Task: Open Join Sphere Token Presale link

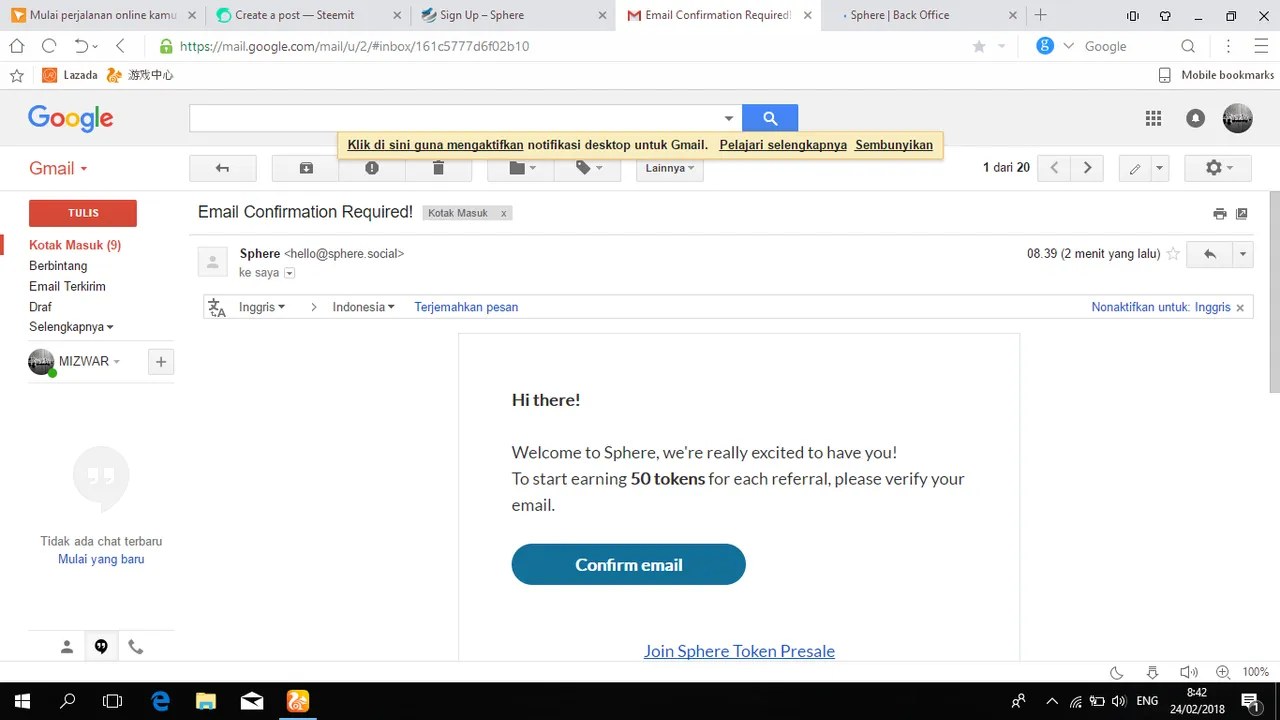Action: tap(739, 651)
